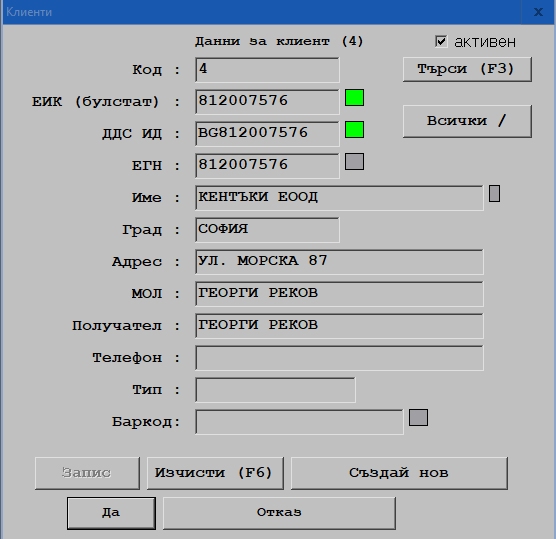Image resolution: width=556 pixels, height=539 pixels.
Task: Click the gray square next to Баркод field
Action: 418,417
